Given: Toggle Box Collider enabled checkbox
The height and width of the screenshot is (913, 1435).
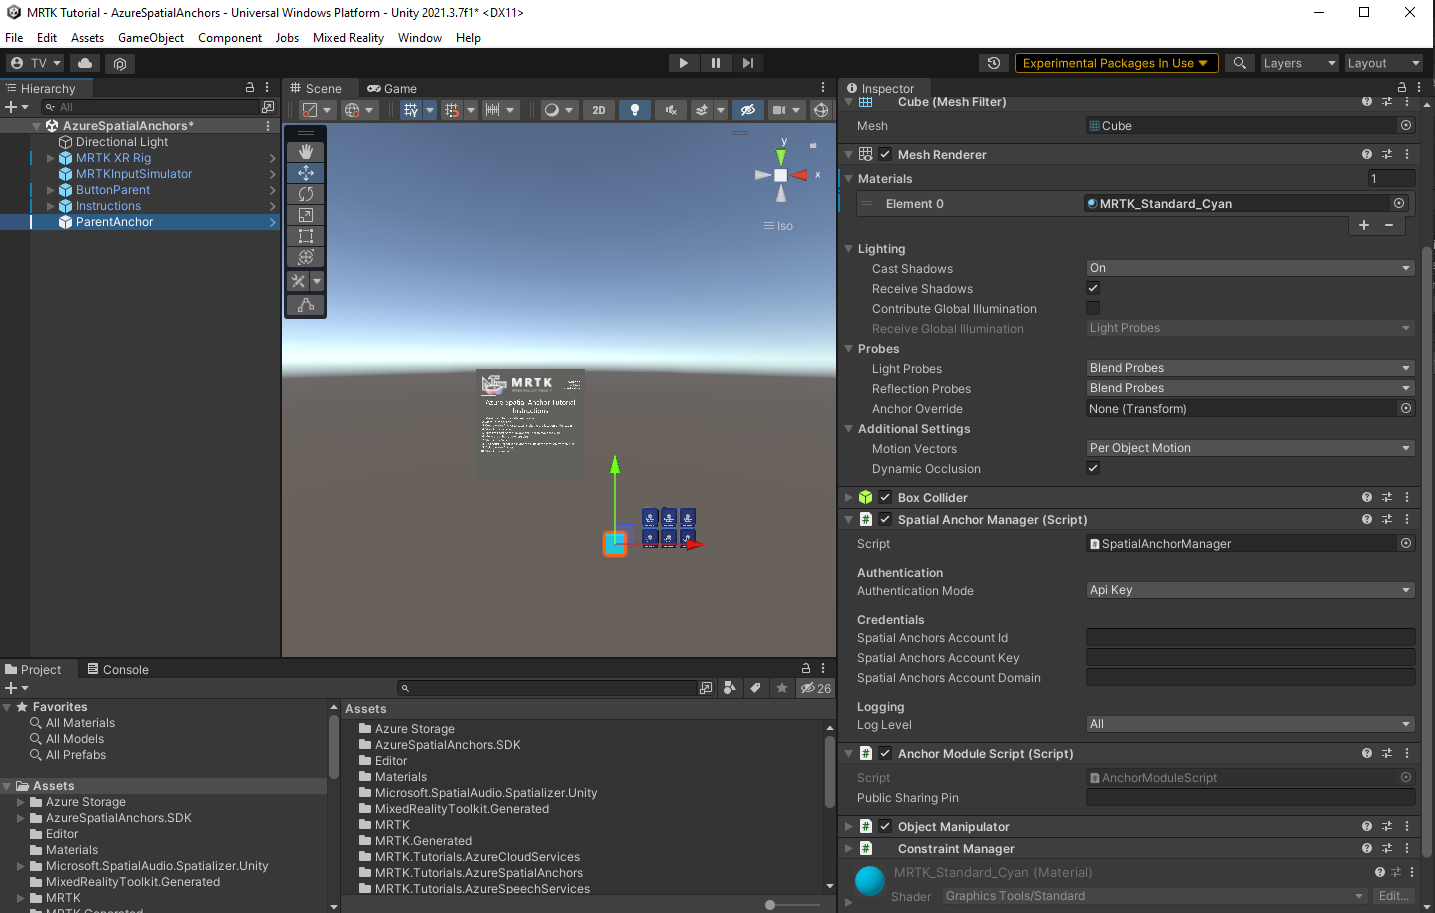Looking at the screenshot, I should (x=885, y=497).
